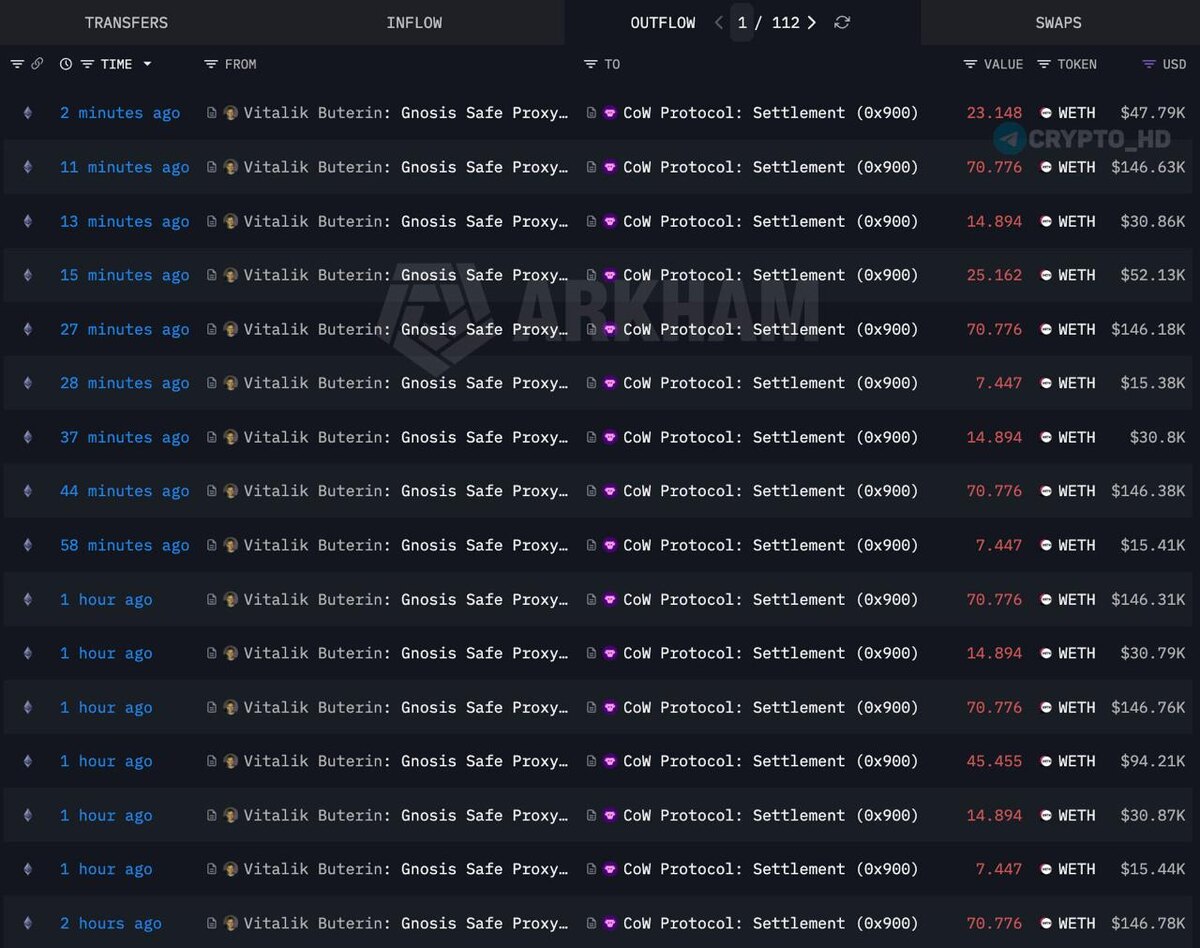Click the value 45.455
The width and height of the screenshot is (1200, 948).
[994, 761]
